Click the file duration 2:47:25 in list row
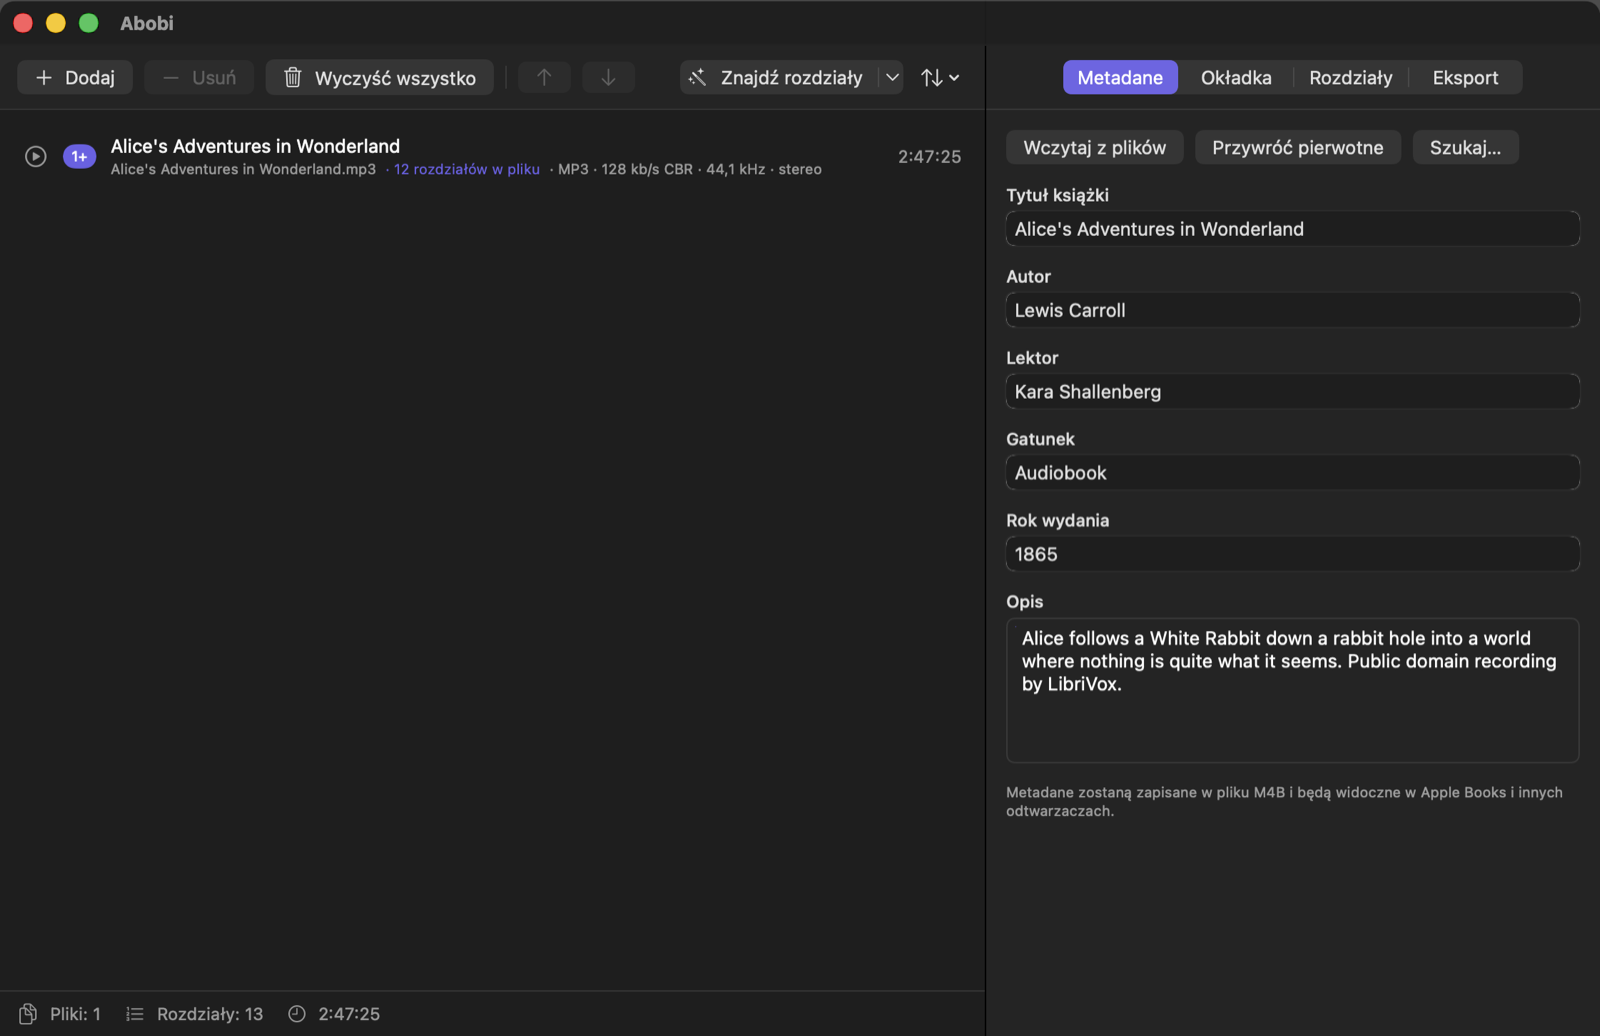The height and width of the screenshot is (1036, 1600). pos(929,157)
